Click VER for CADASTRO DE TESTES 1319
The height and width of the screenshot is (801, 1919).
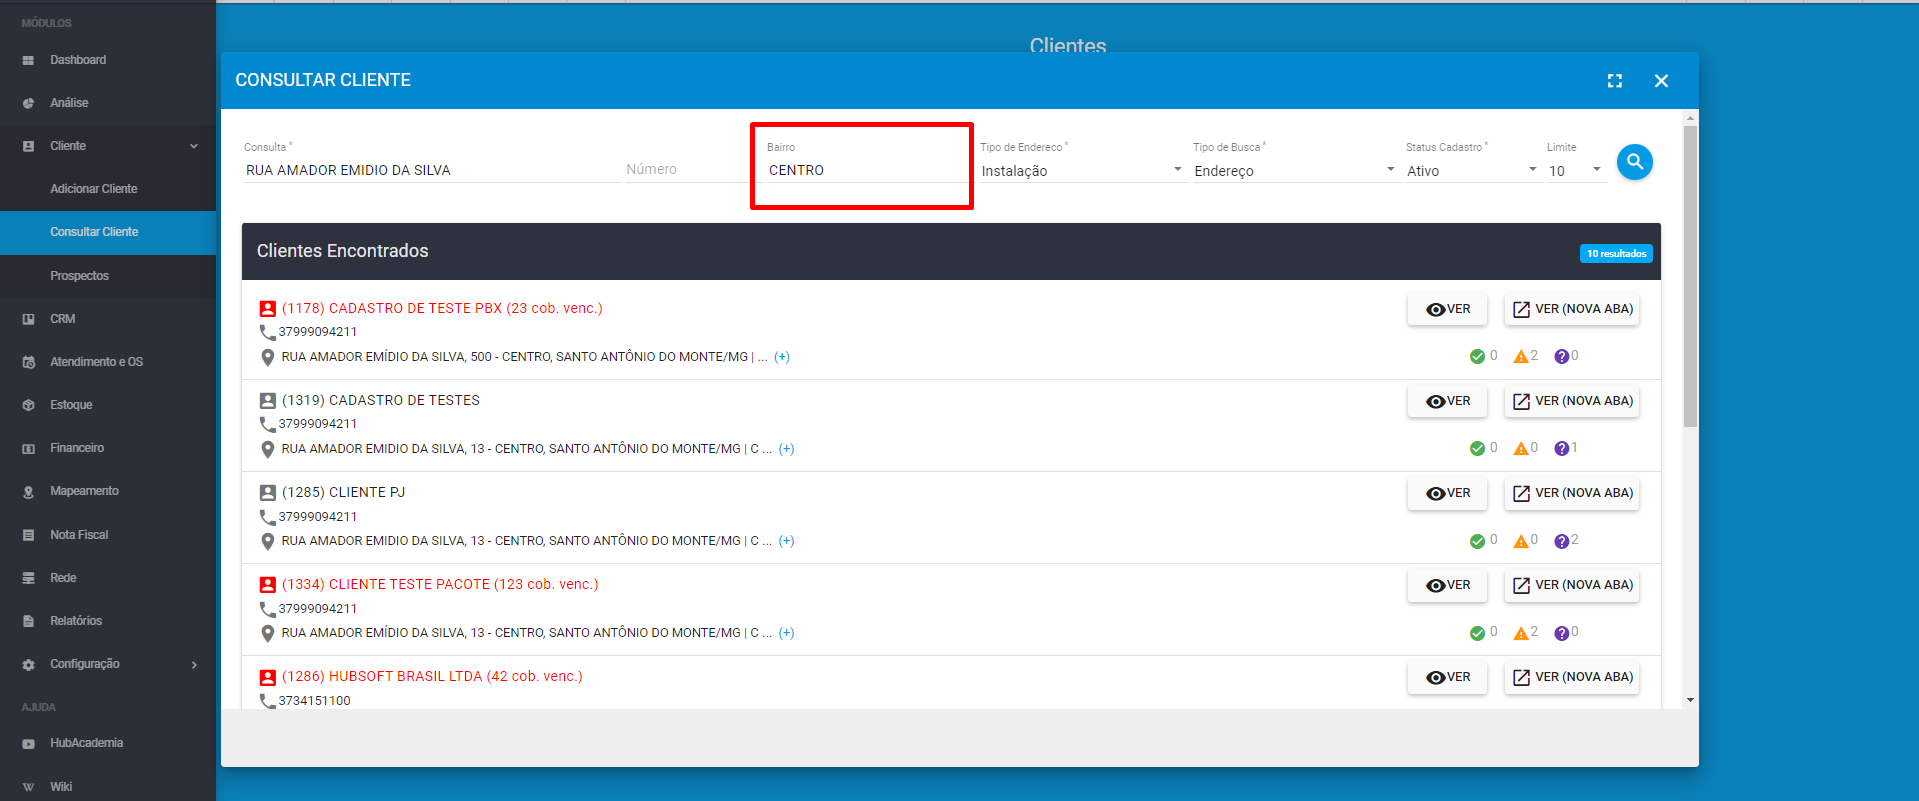click(1448, 401)
